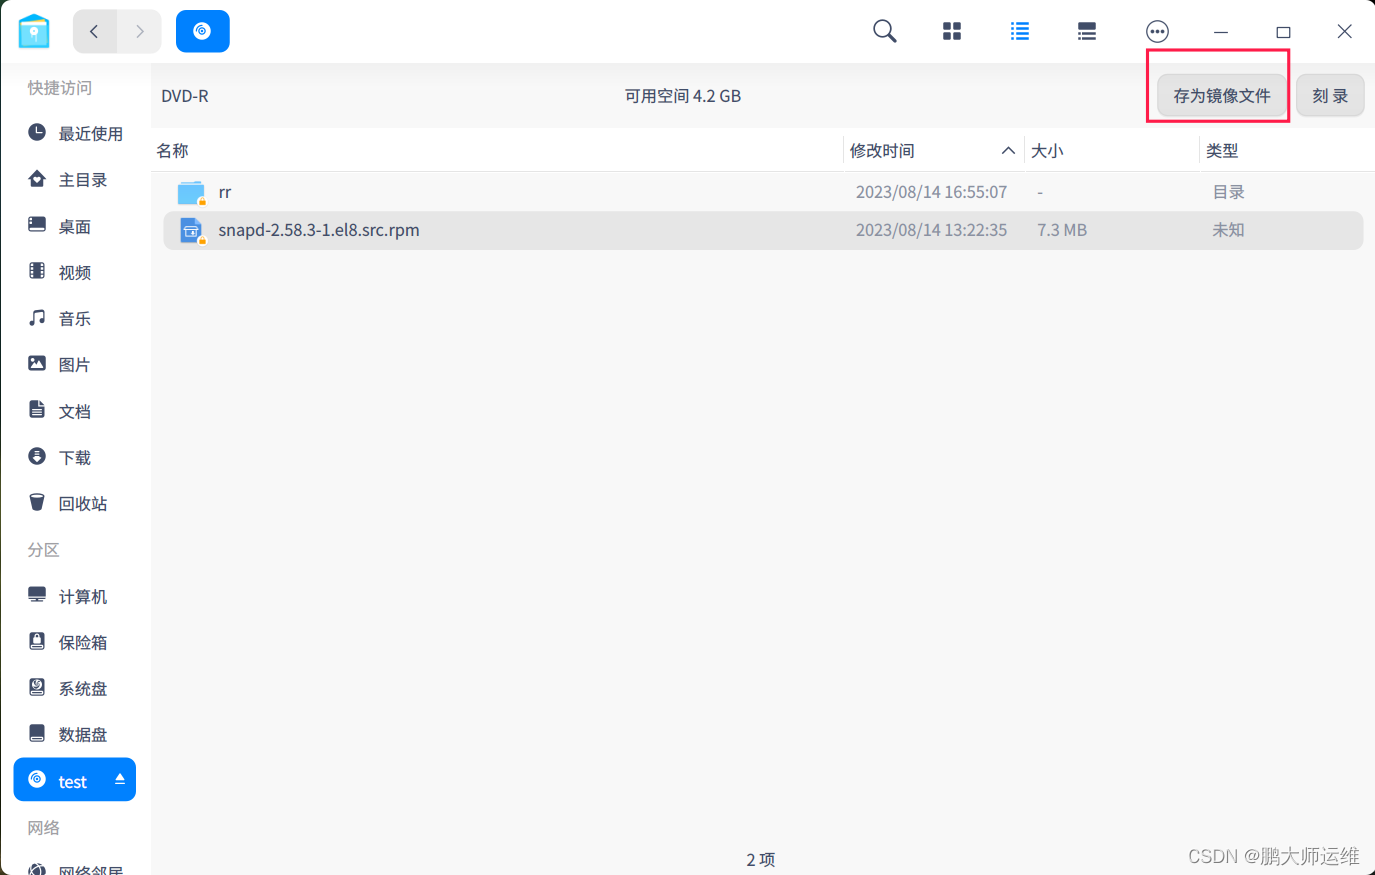The image size is (1375, 875).
Task: Sort by 大小 column header
Action: point(1047,151)
